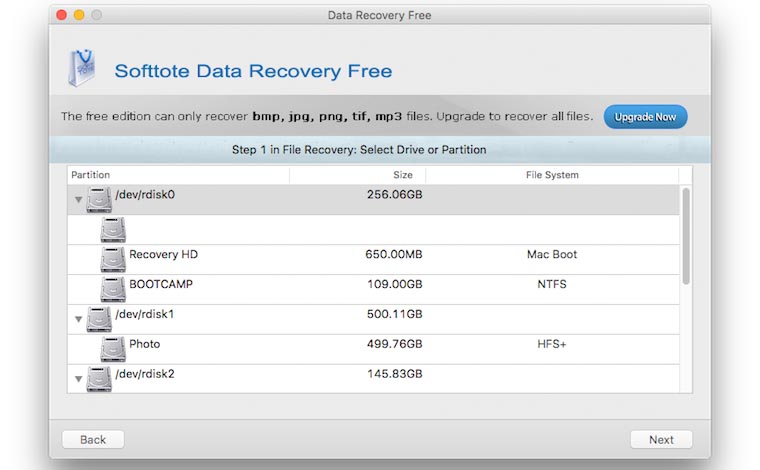Go Back to previous screen
Image resolution: width=760 pixels, height=470 pixels.
tap(93, 439)
